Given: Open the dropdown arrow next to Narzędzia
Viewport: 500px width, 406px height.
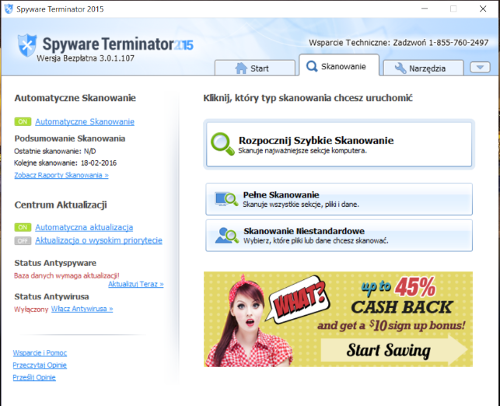Looking at the screenshot, I should tap(480, 67).
